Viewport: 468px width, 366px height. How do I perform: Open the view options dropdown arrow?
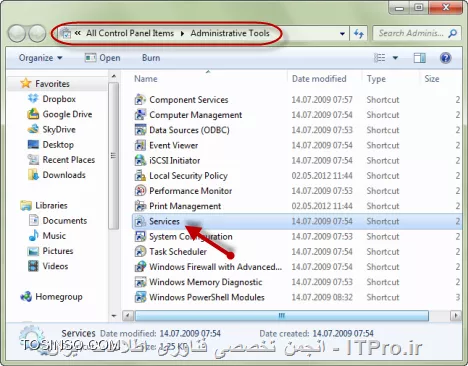[x=395, y=58]
